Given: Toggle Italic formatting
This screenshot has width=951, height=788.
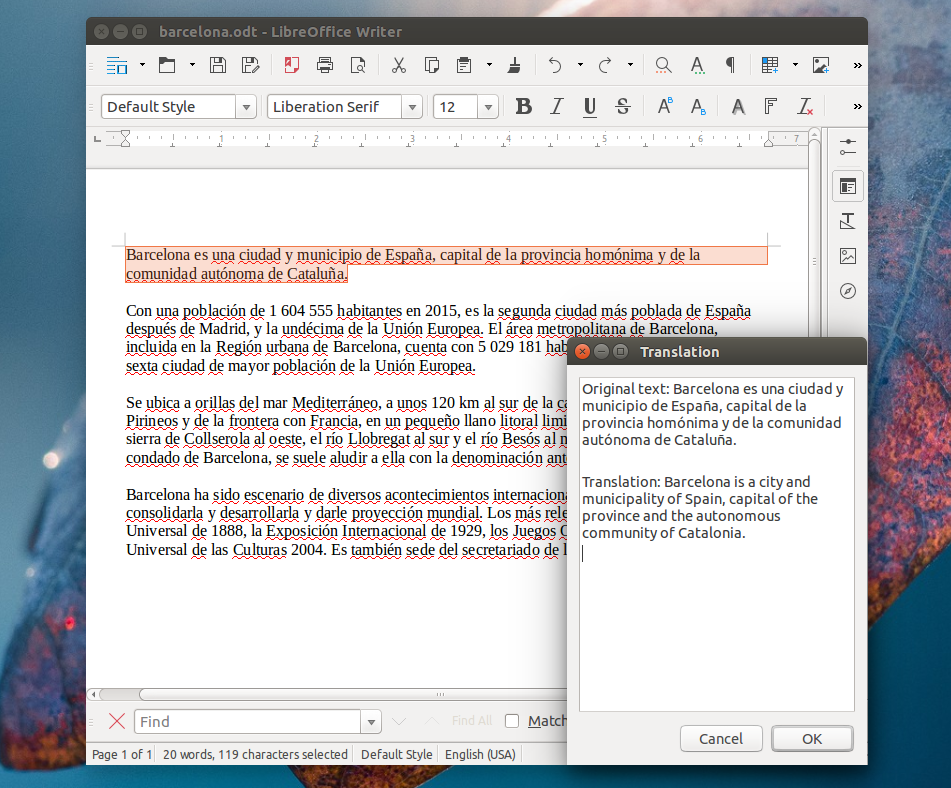Looking at the screenshot, I should [x=557, y=107].
